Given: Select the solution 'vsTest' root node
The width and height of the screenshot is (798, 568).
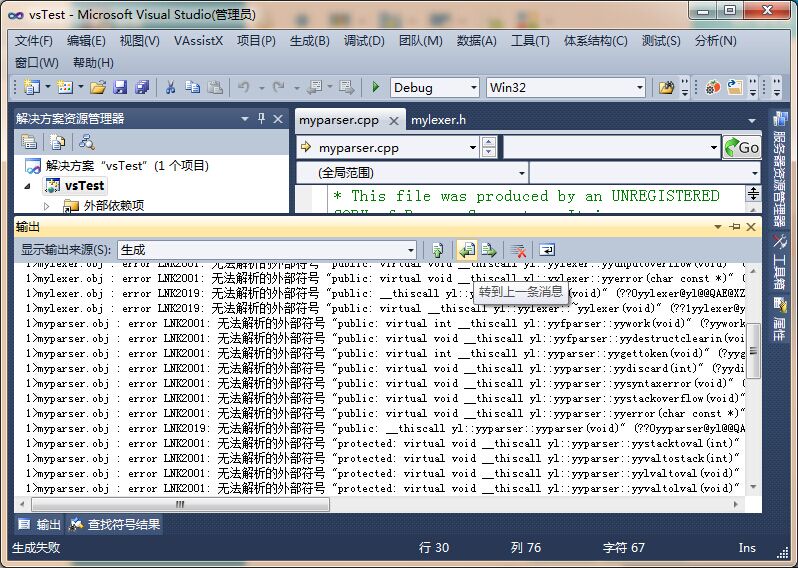Looking at the screenshot, I should point(117,165).
